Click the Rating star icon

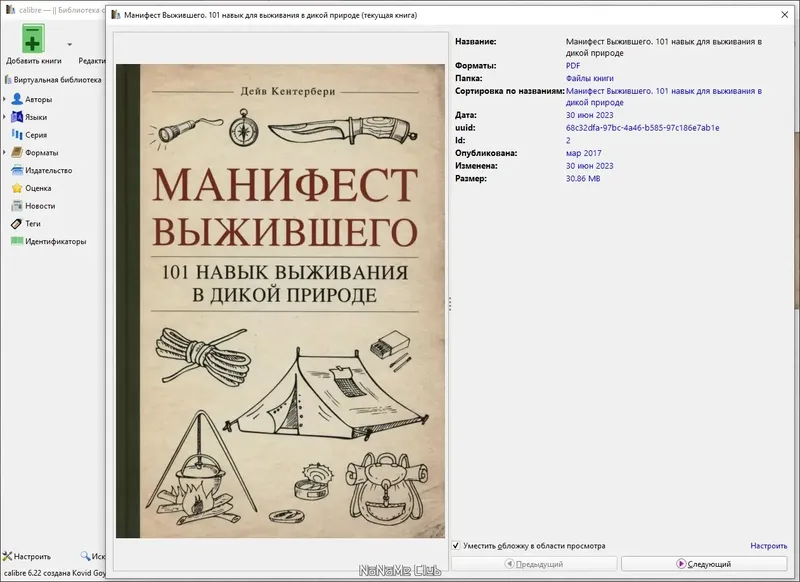pos(17,188)
